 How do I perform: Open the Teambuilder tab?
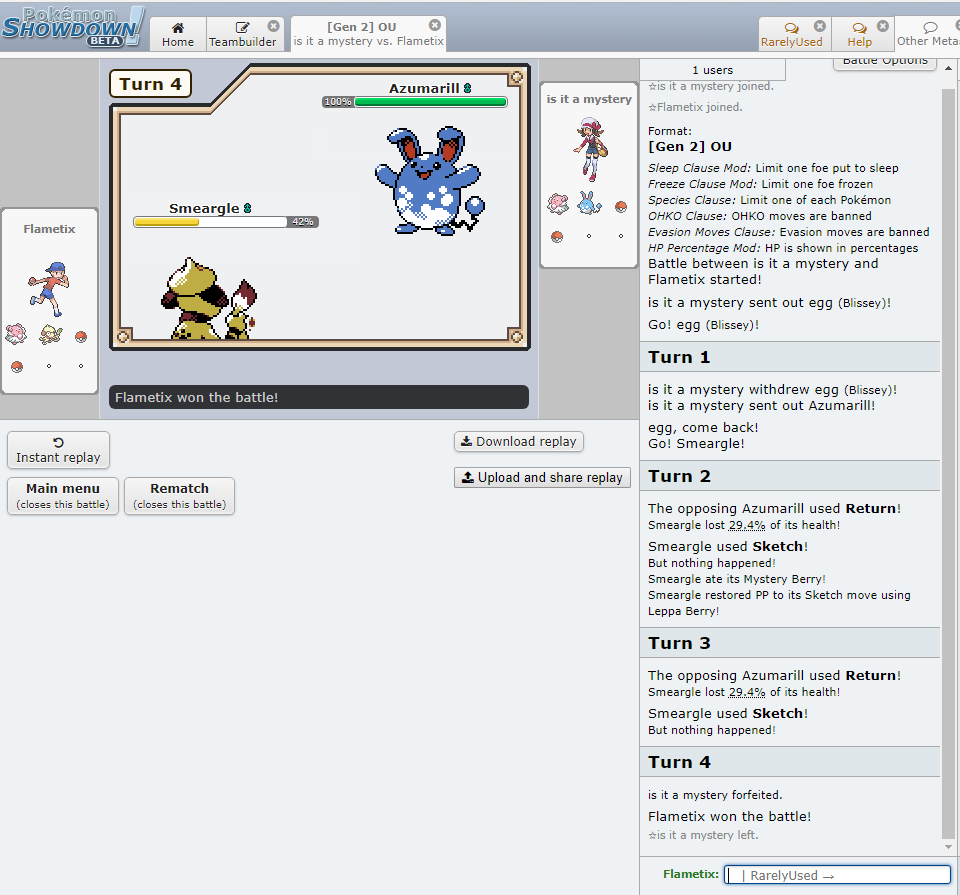point(242,34)
